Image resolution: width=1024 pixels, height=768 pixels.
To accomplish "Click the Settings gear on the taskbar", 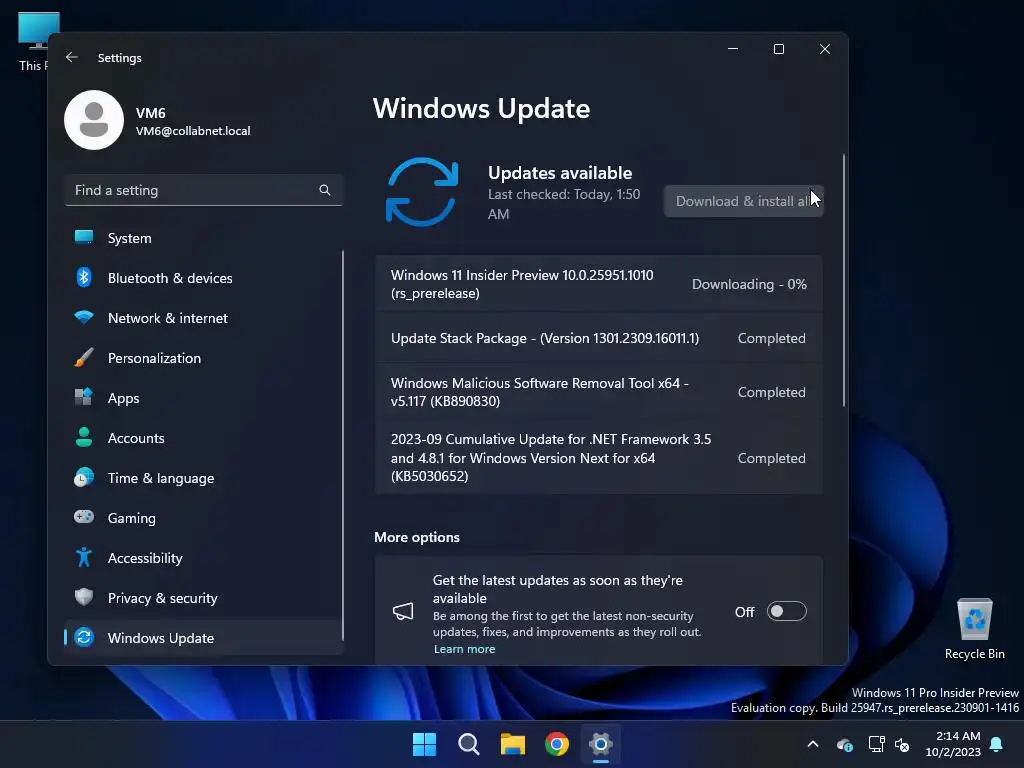I will [x=601, y=744].
